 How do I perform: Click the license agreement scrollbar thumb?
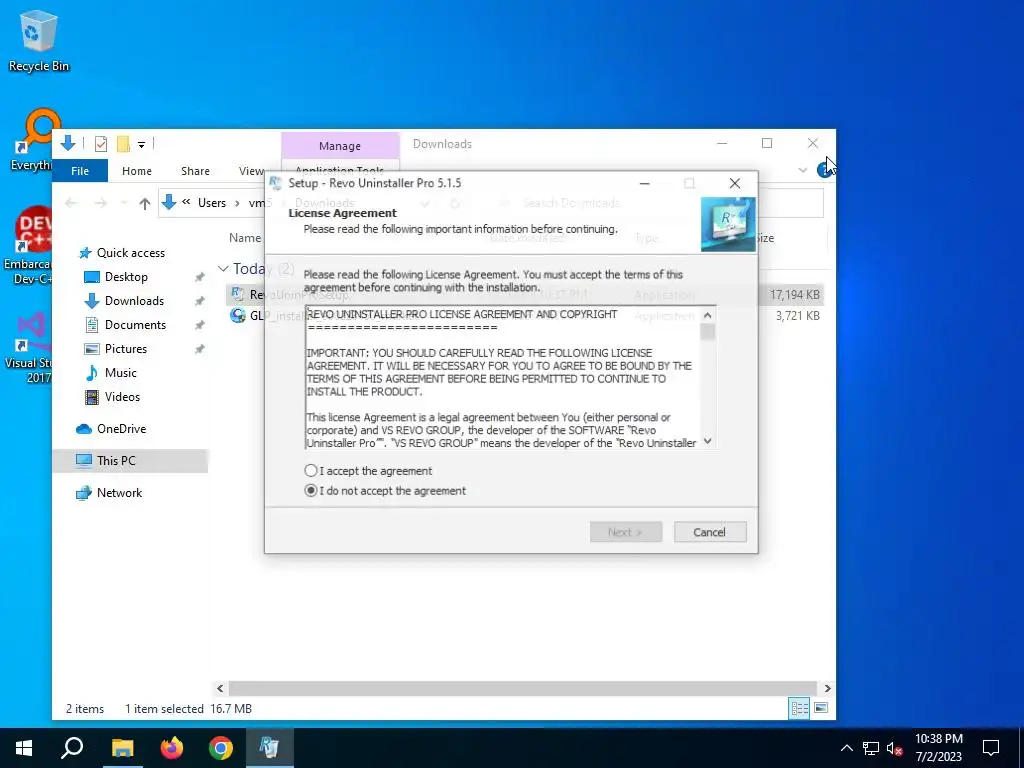click(x=707, y=332)
